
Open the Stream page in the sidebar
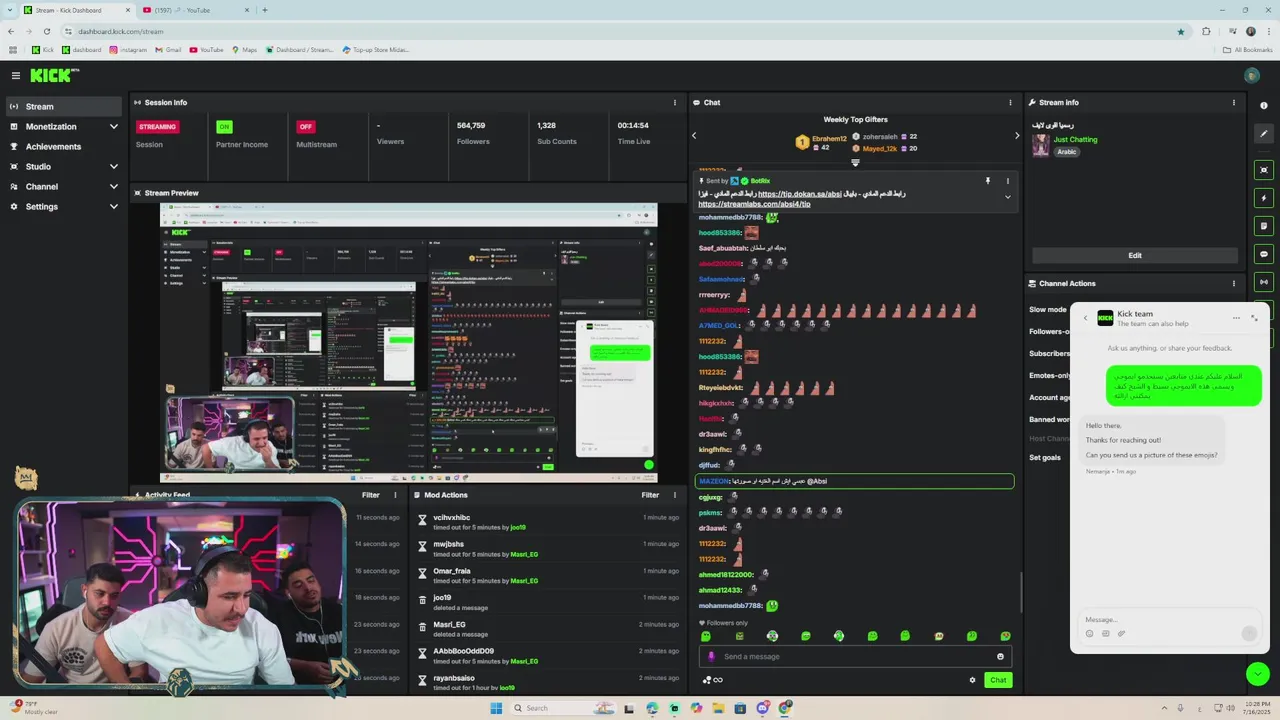62,106
